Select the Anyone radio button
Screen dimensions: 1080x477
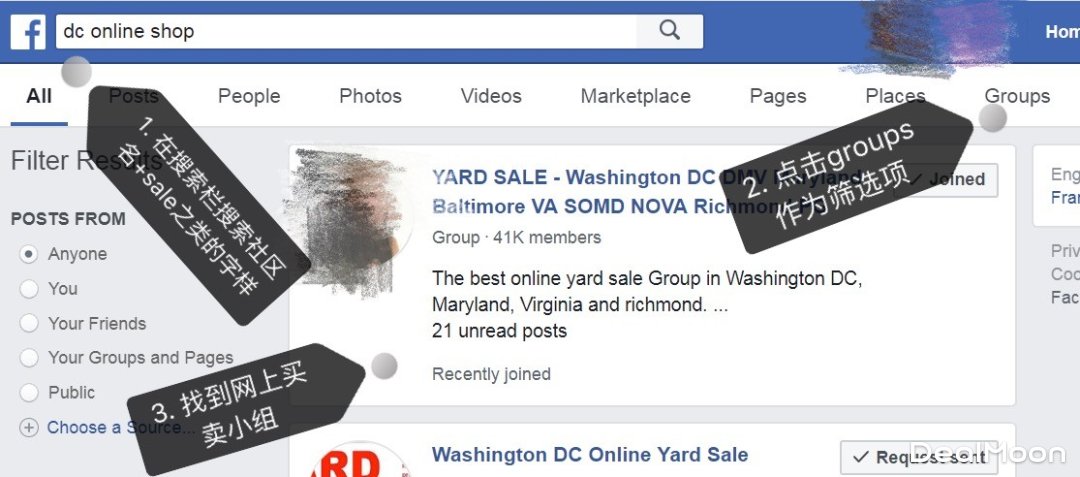click(28, 254)
